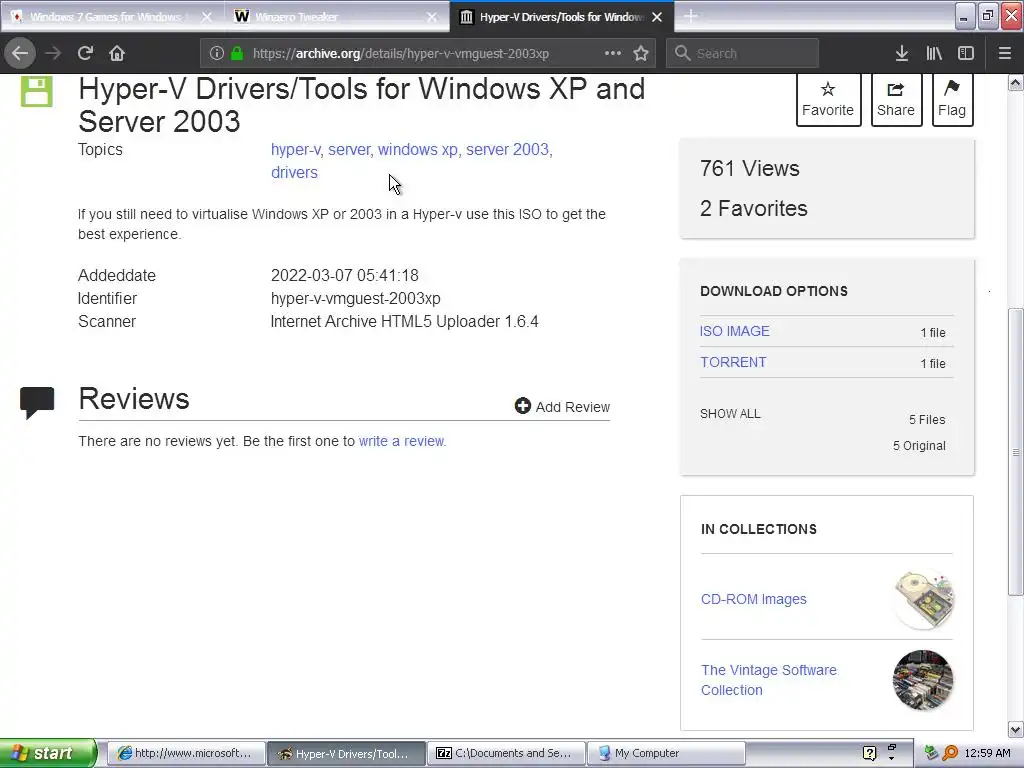Open the hyper-v topic link
Image resolution: width=1024 pixels, height=768 pixels.
[295, 150]
